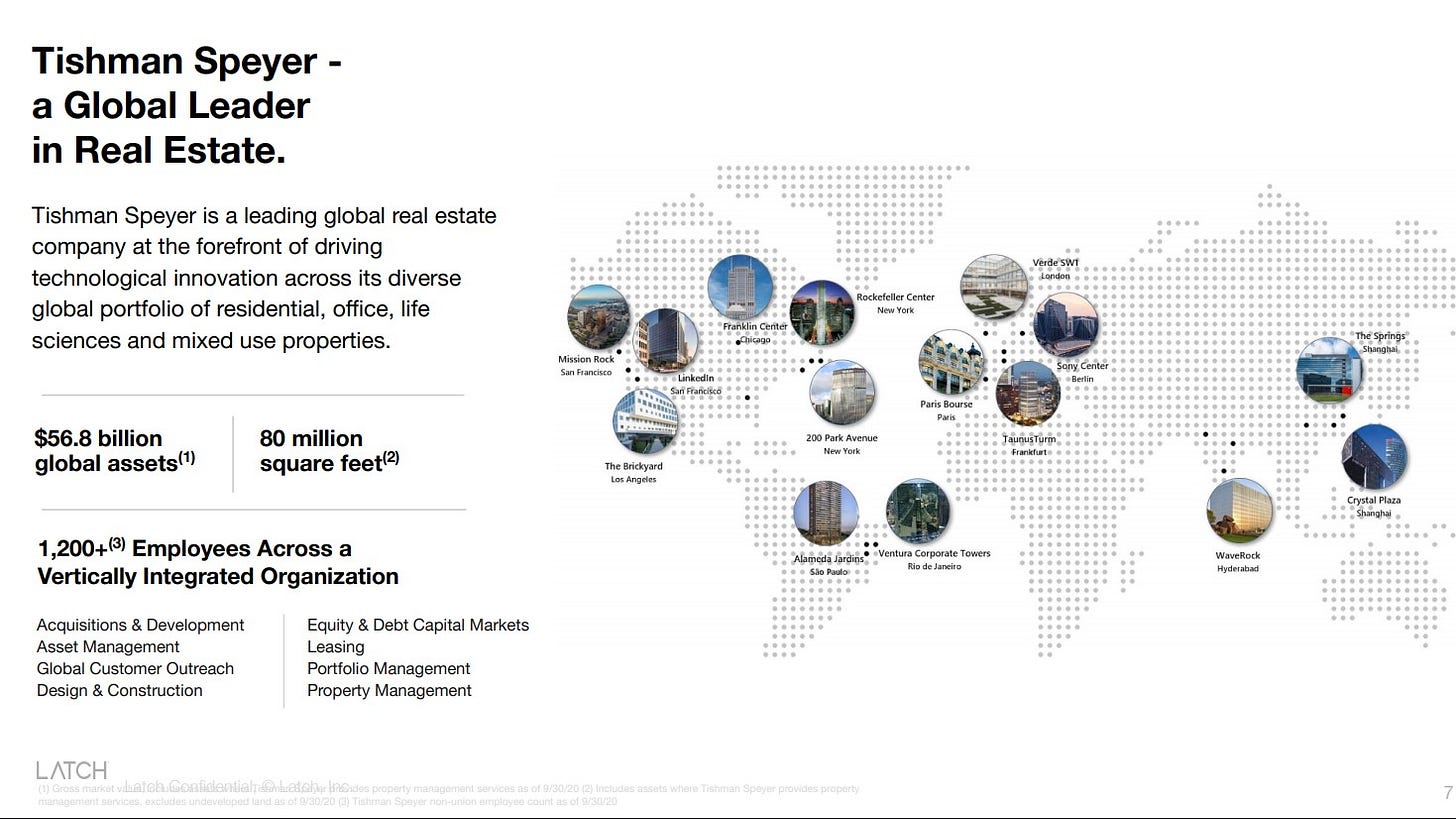Click The Springs Shanghai photo
Screen dimensions: 1456x819
coord(1329,371)
